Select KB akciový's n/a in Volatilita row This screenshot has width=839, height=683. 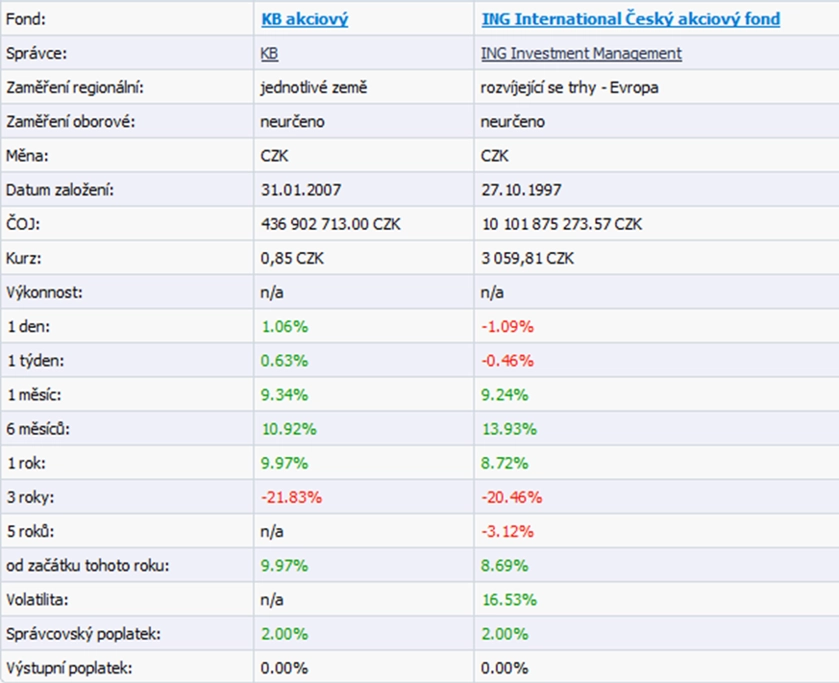point(272,599)
